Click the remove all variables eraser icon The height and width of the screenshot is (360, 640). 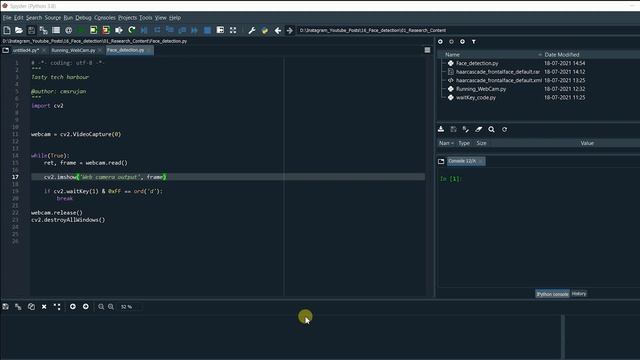point(478,129)
